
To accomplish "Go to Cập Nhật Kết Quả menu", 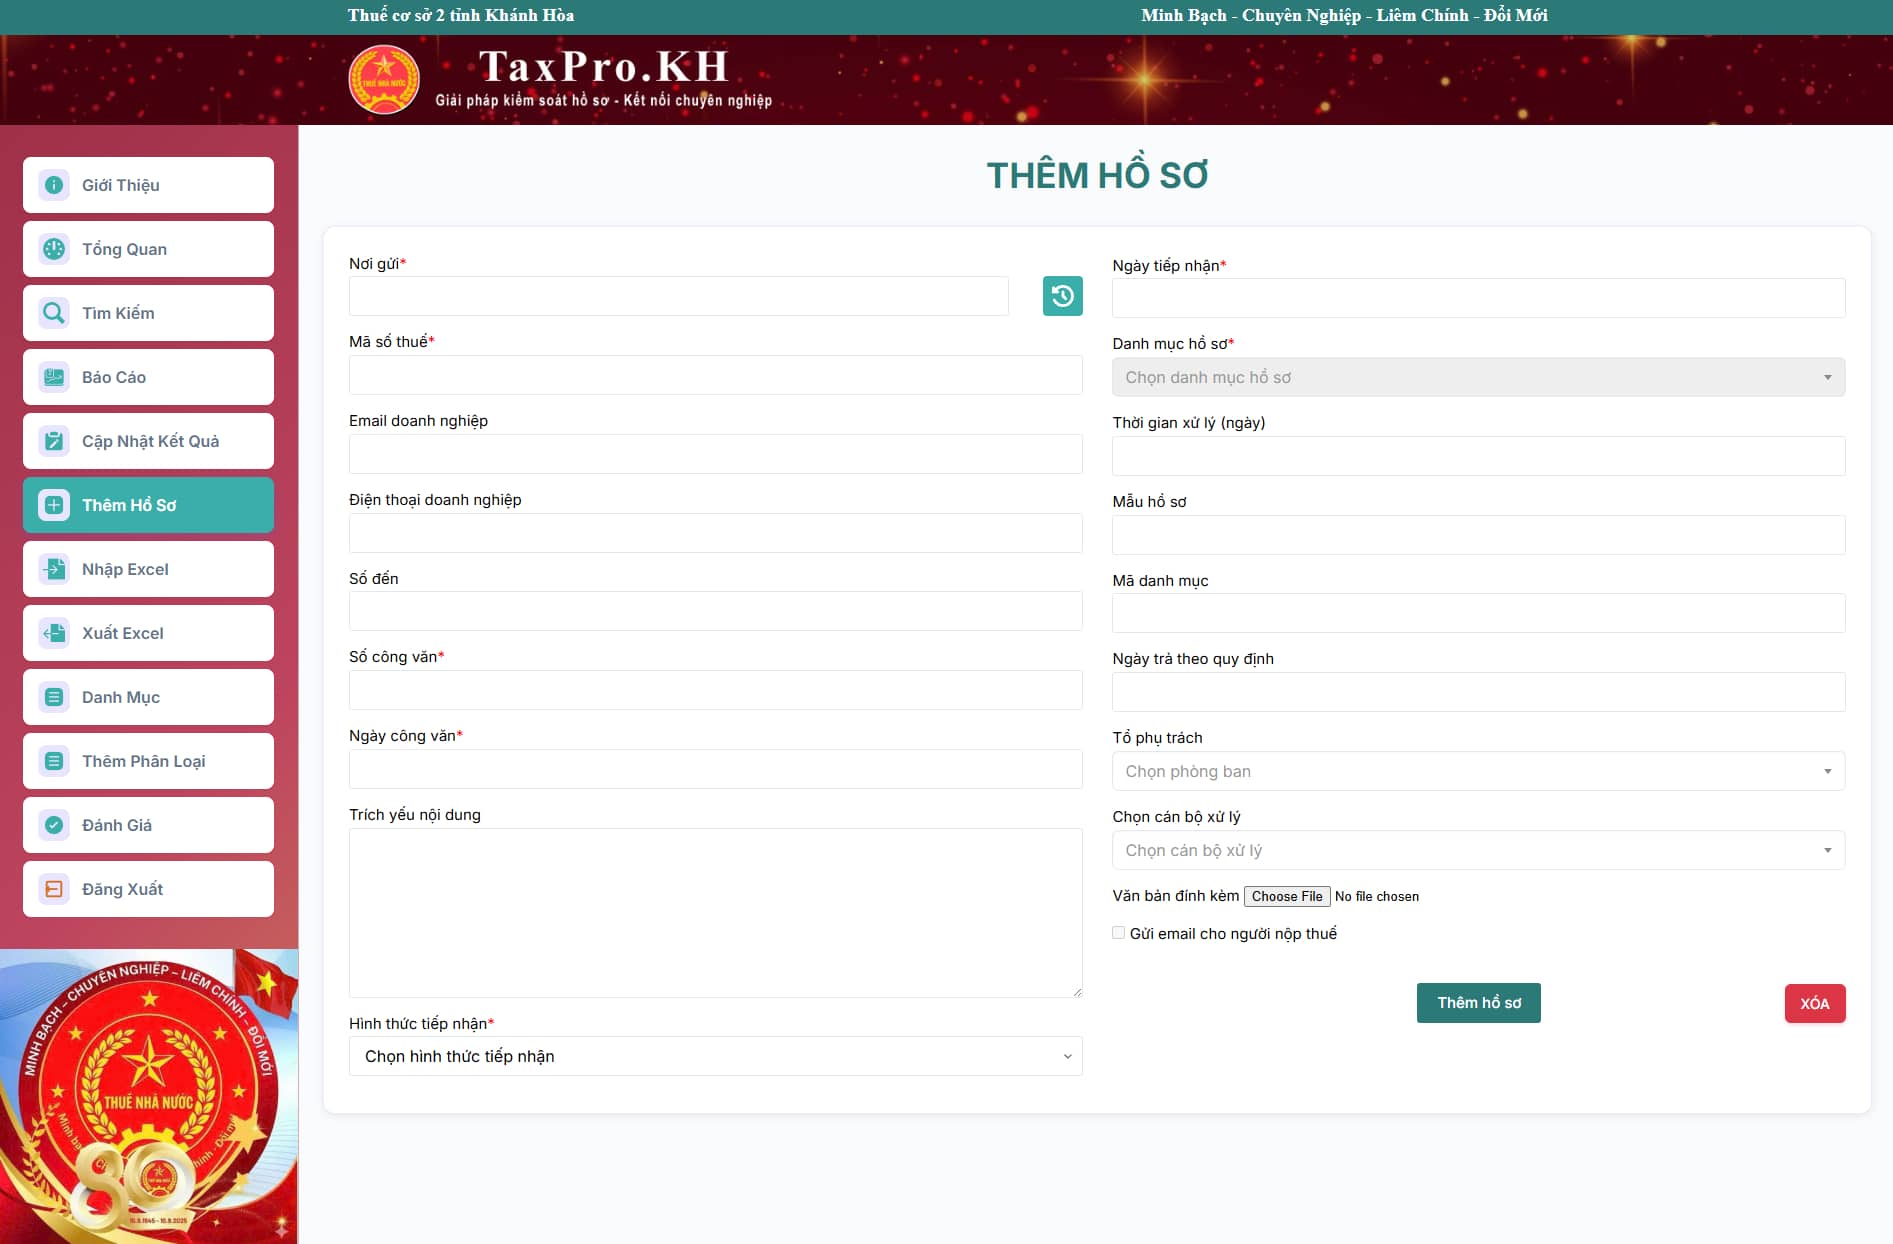I will pyautogui.click(x=149, y=441).
